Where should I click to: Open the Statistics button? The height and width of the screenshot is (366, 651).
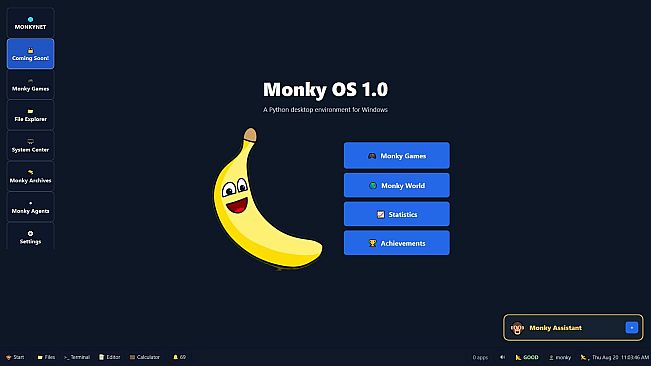pos(396,214)
